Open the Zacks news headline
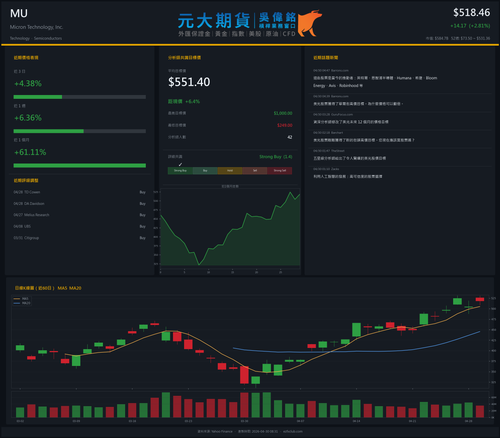The height and width of the screenshot is (438, 500). 348,176
